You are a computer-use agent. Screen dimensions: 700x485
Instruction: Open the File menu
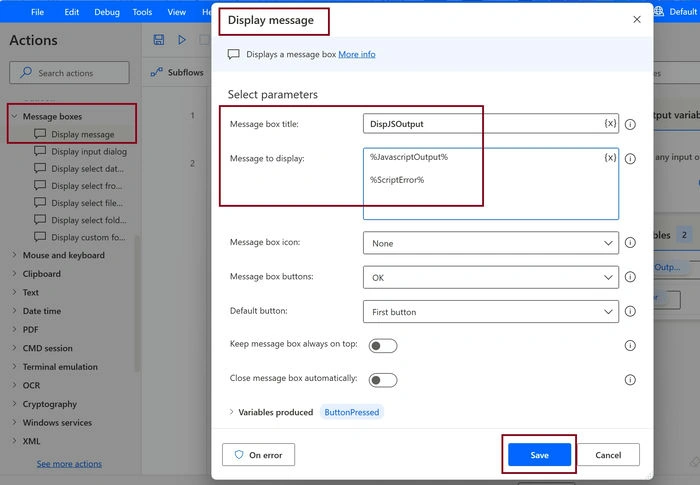(x=38, y=12)
